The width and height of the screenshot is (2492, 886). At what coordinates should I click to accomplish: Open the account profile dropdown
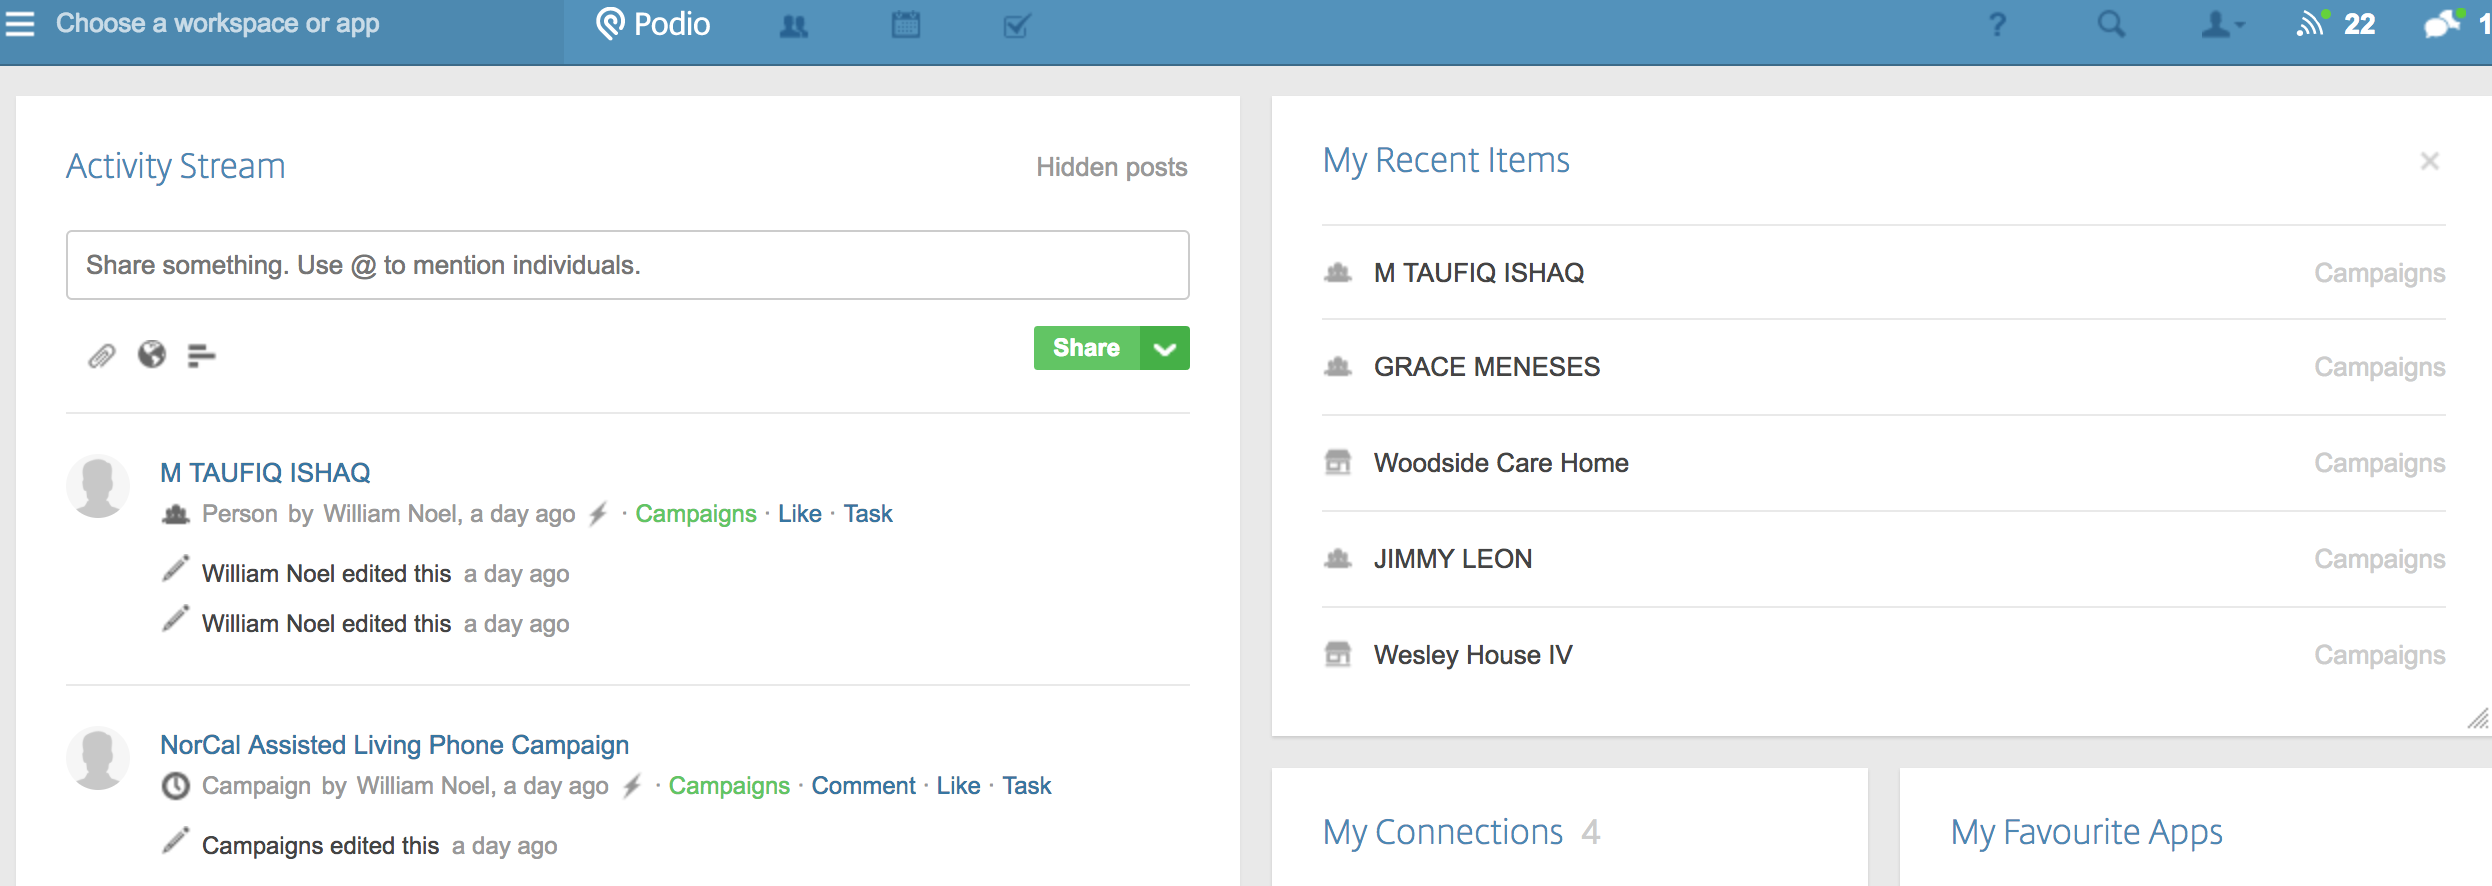pos(2222,24)
